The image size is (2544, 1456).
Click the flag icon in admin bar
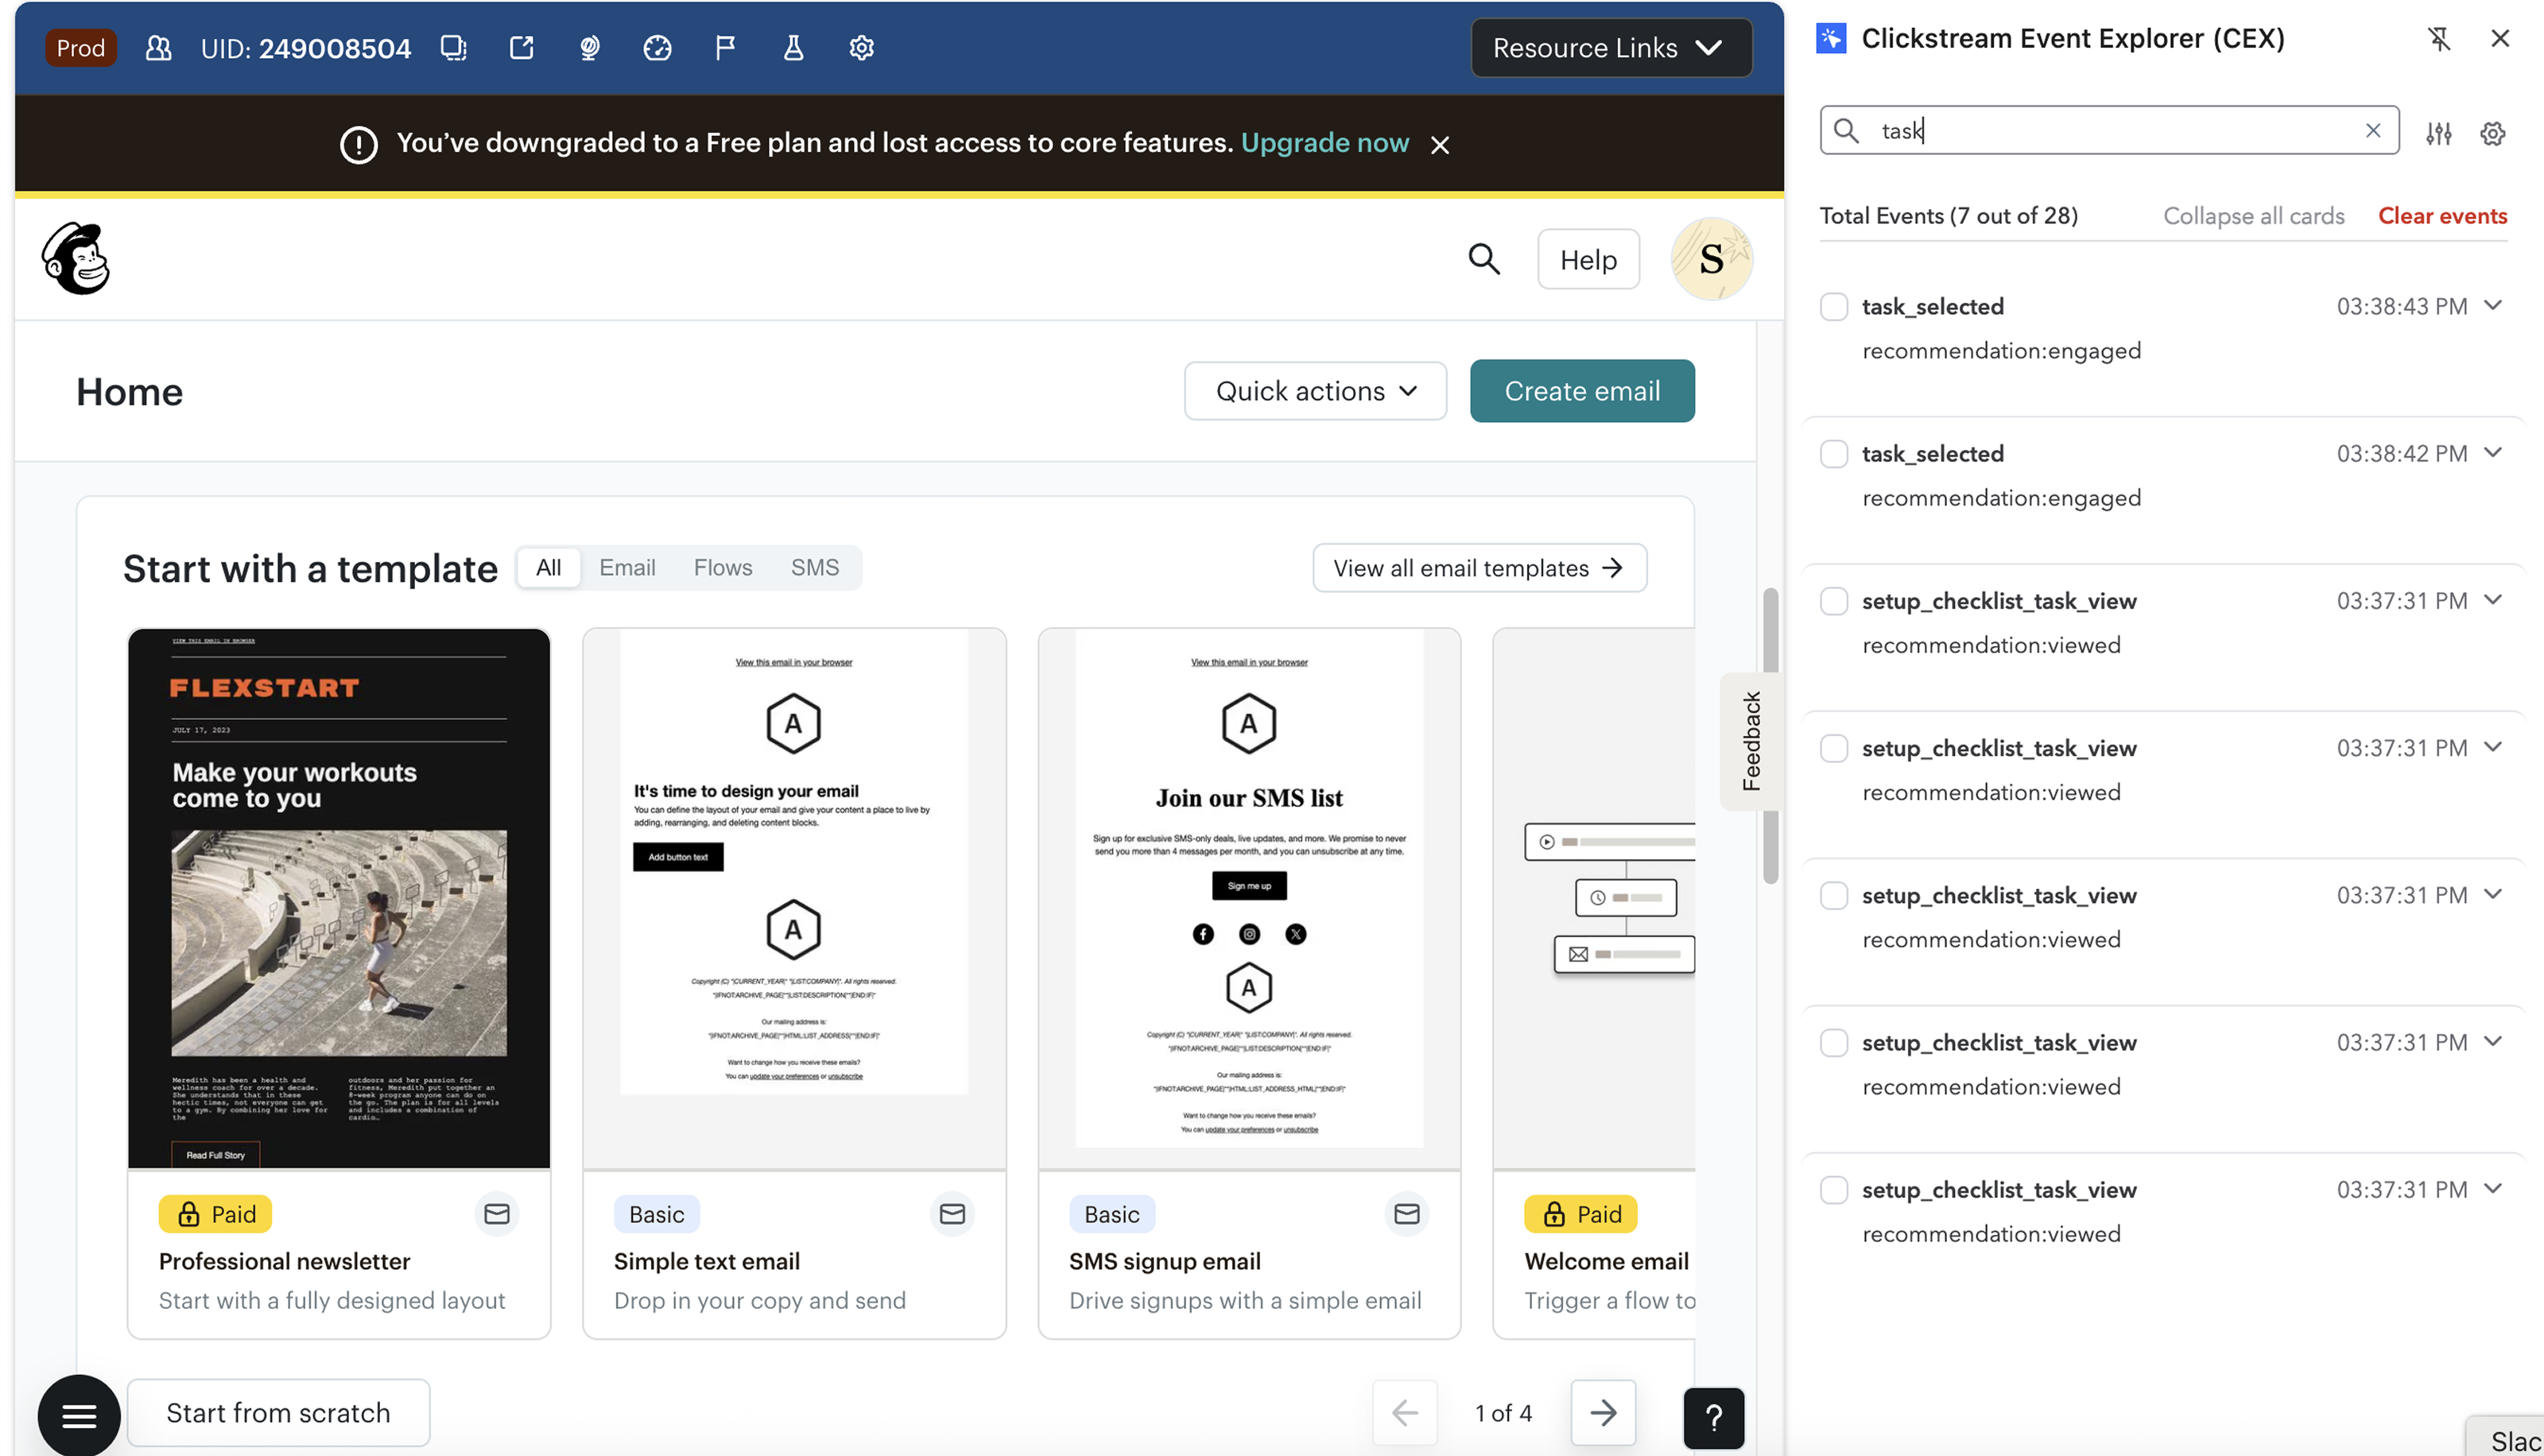pyautogui.click(x=725, y=48)
